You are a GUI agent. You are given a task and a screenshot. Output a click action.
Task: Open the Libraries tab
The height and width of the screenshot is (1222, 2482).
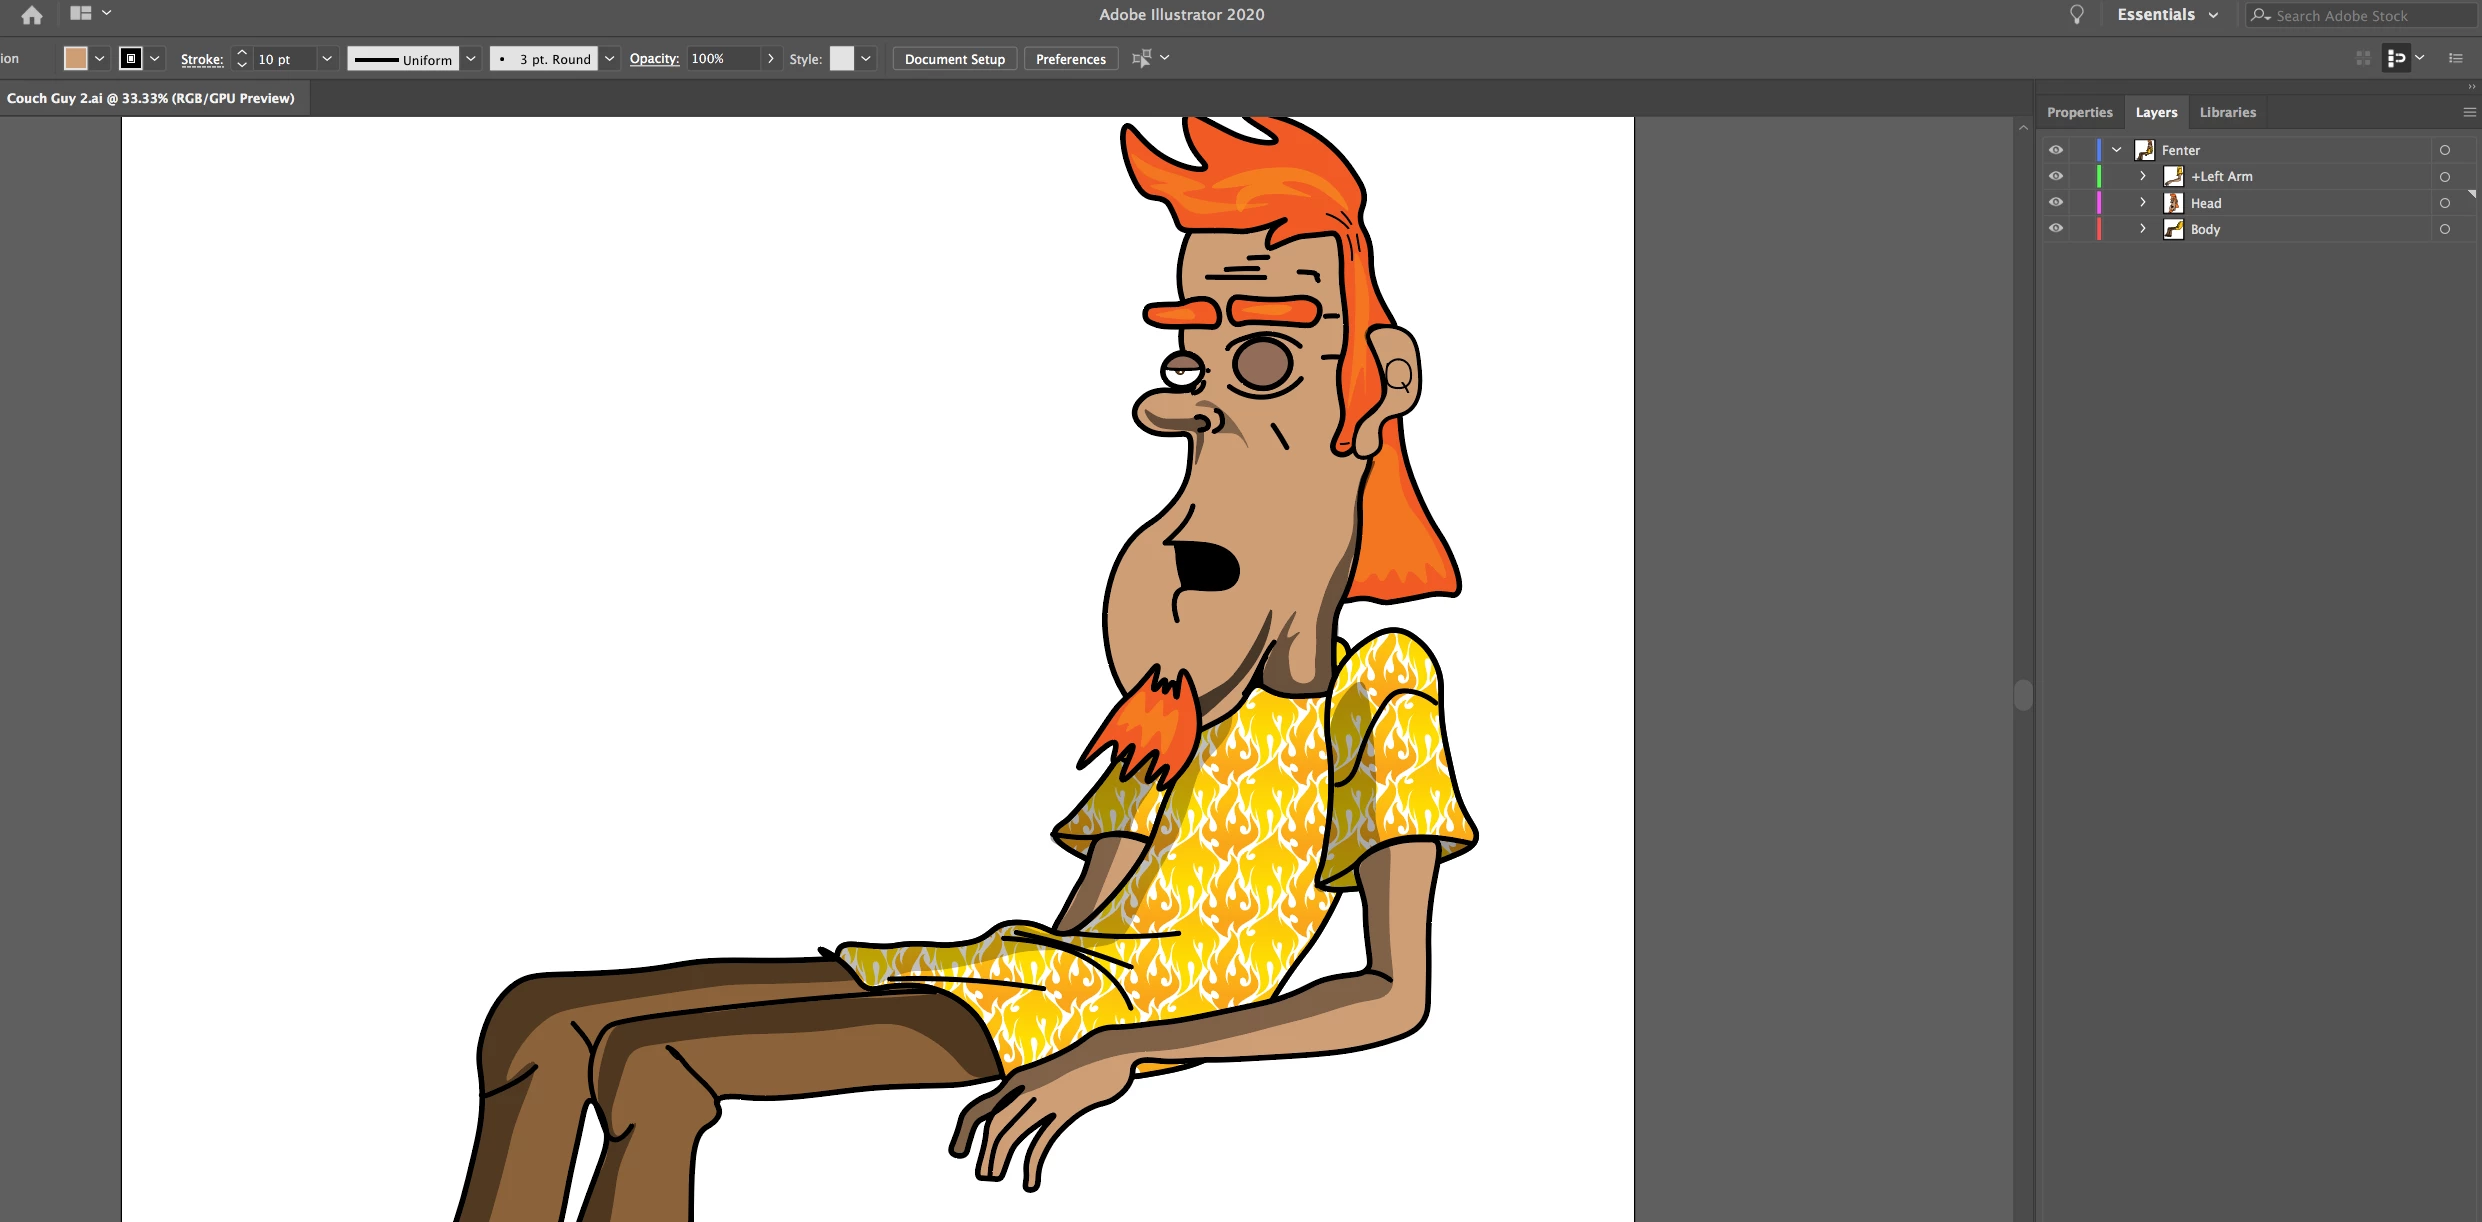pos(2227,113)
